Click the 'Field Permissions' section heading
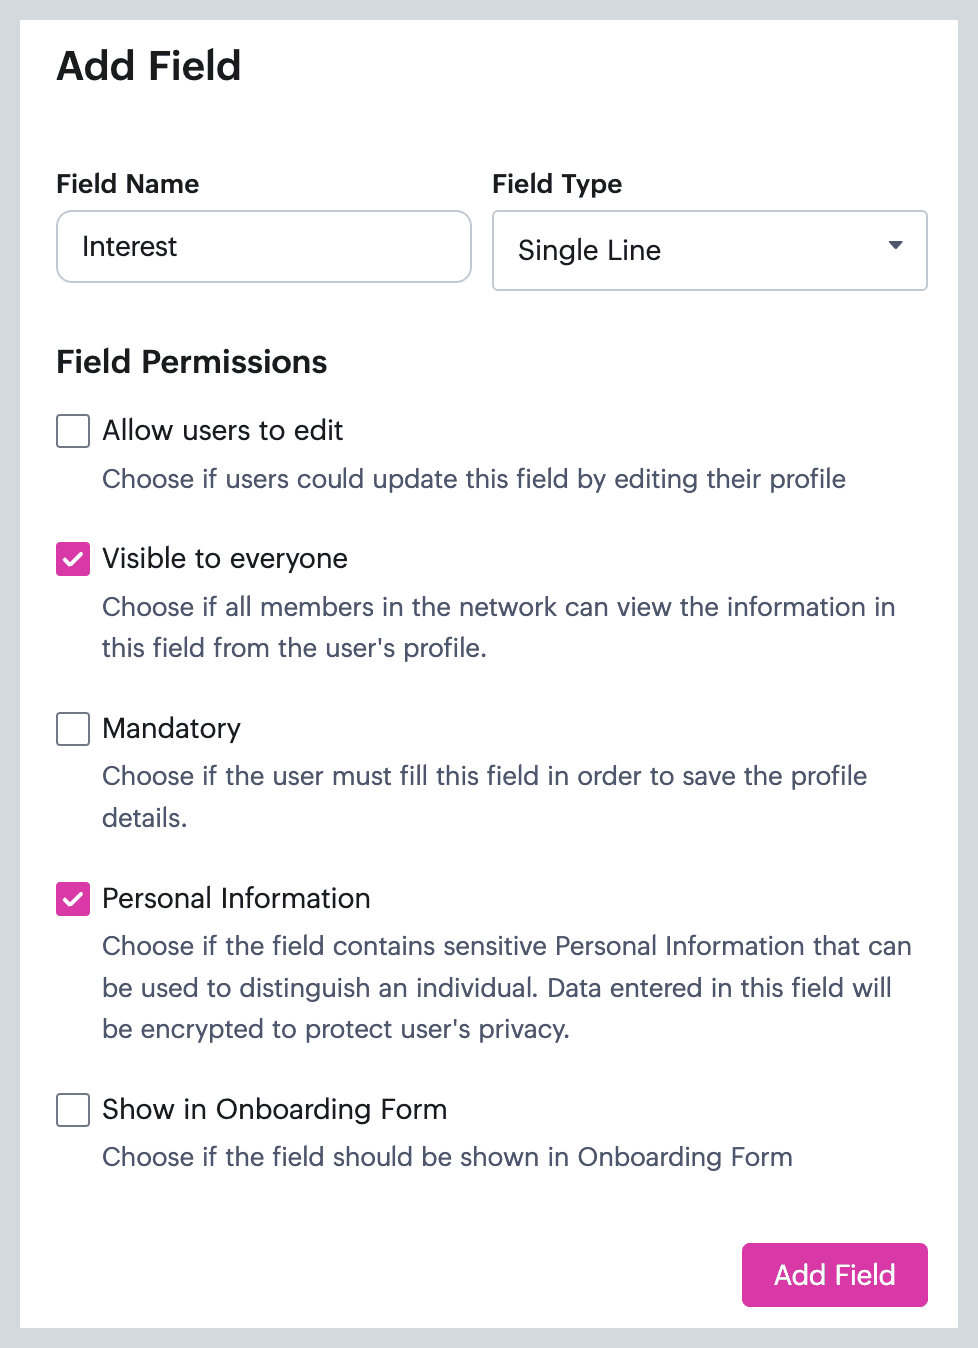Viewport: 978px width, 1348px height. 191,362
